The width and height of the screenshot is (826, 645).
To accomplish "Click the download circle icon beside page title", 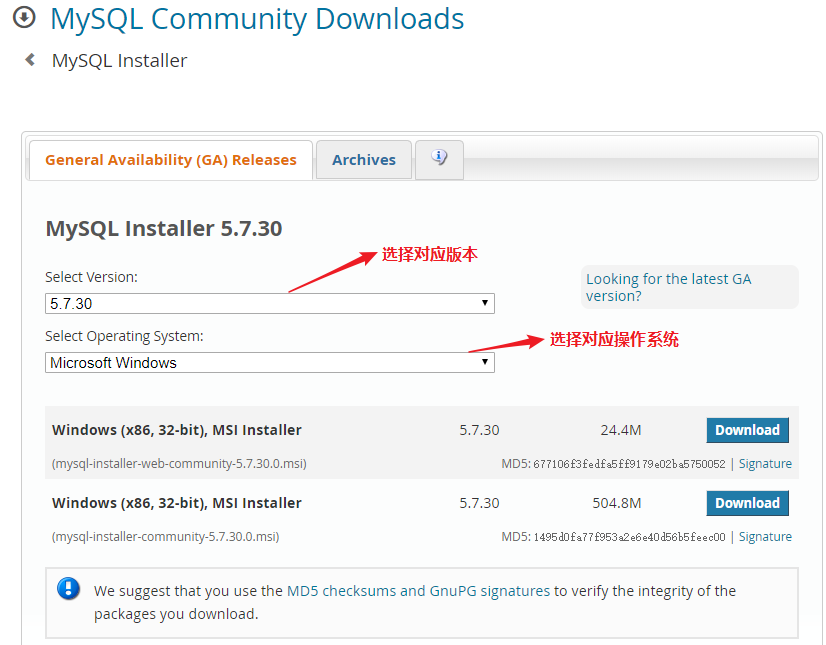I will (x=24, y=17).
